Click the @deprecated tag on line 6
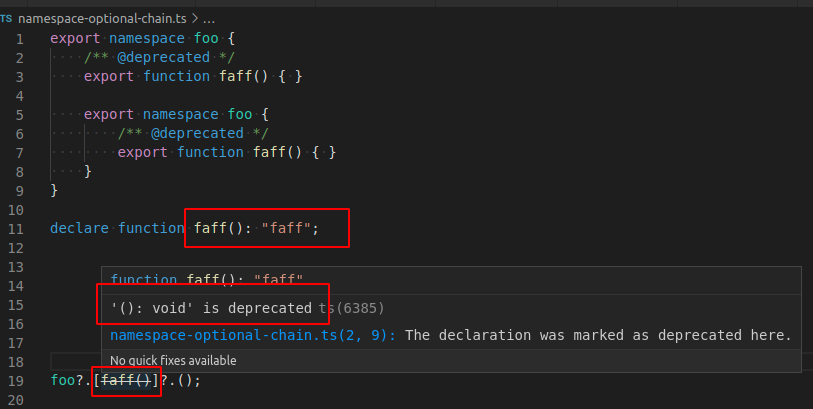The width and height of the screenshot is (813, 409). click(x=197, y=133)
